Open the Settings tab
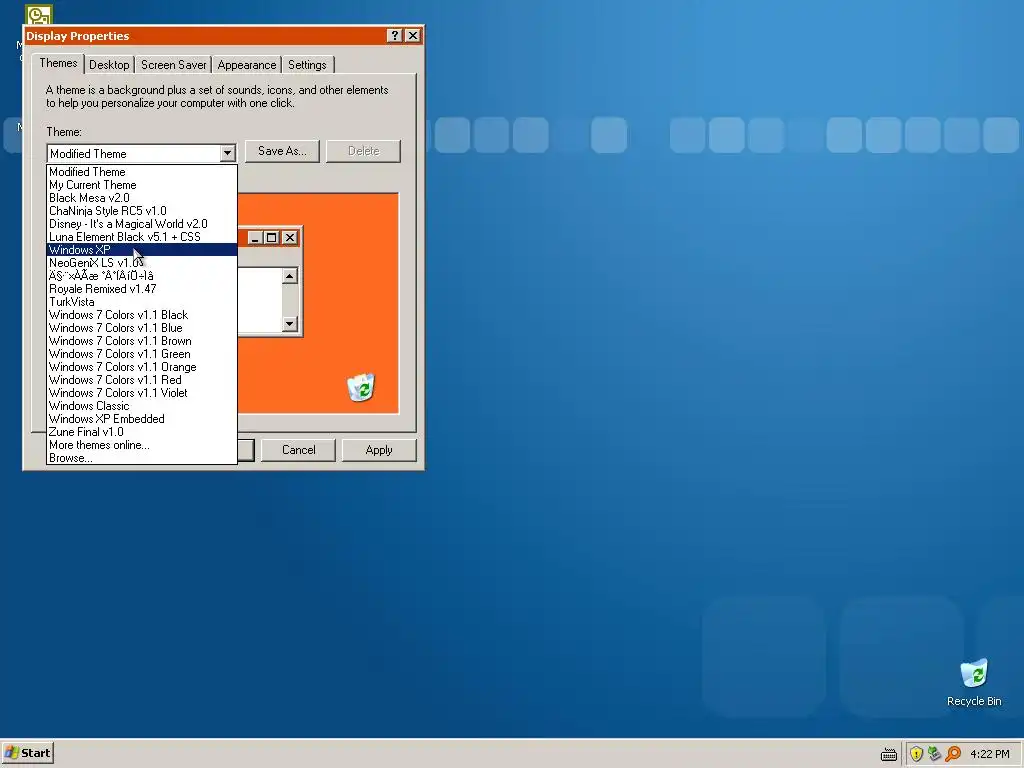This screenshot has width=1024, height=768. point(307,65)
